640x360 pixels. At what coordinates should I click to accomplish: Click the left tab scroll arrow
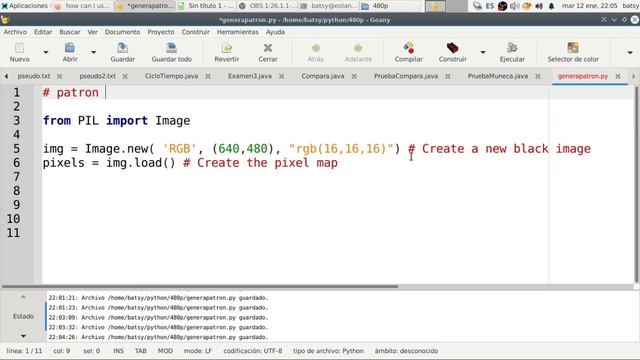pos(6,76)
